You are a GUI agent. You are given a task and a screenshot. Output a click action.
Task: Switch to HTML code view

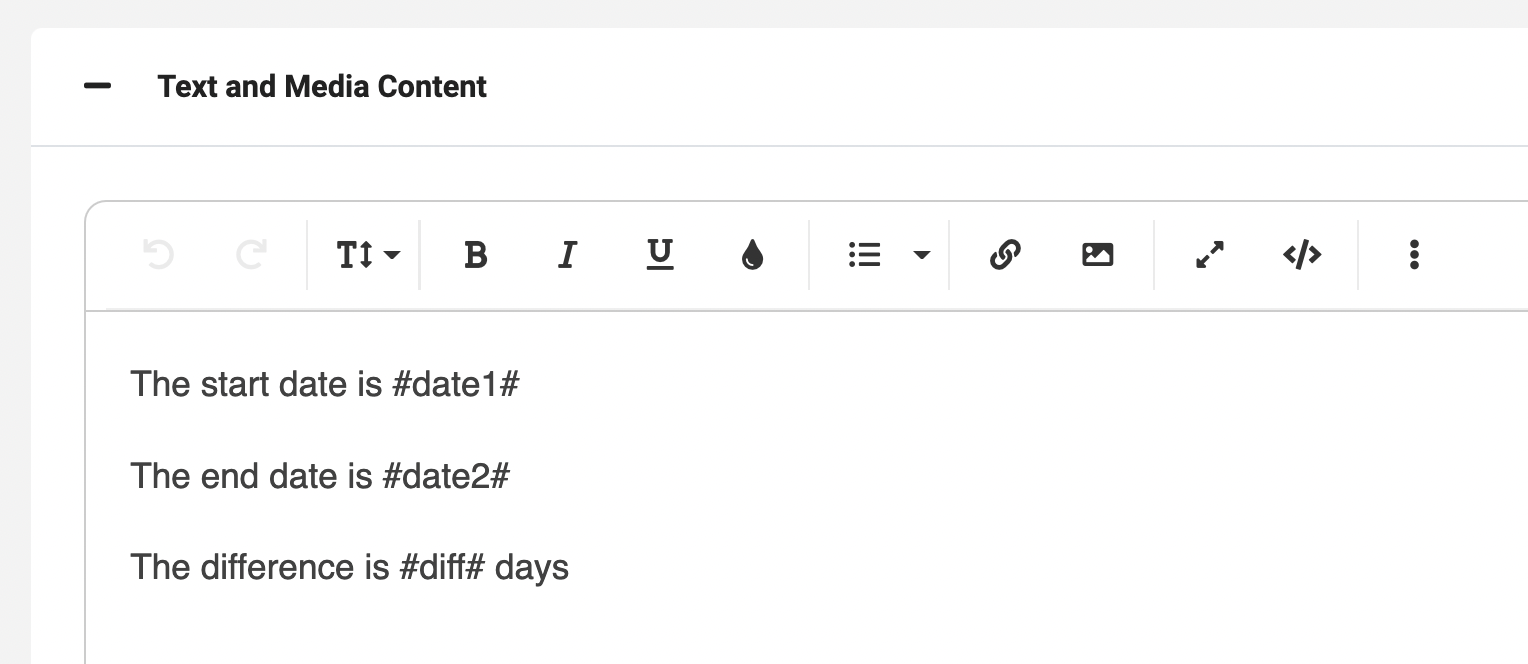pyautogui.click(x=1302, y=255)
